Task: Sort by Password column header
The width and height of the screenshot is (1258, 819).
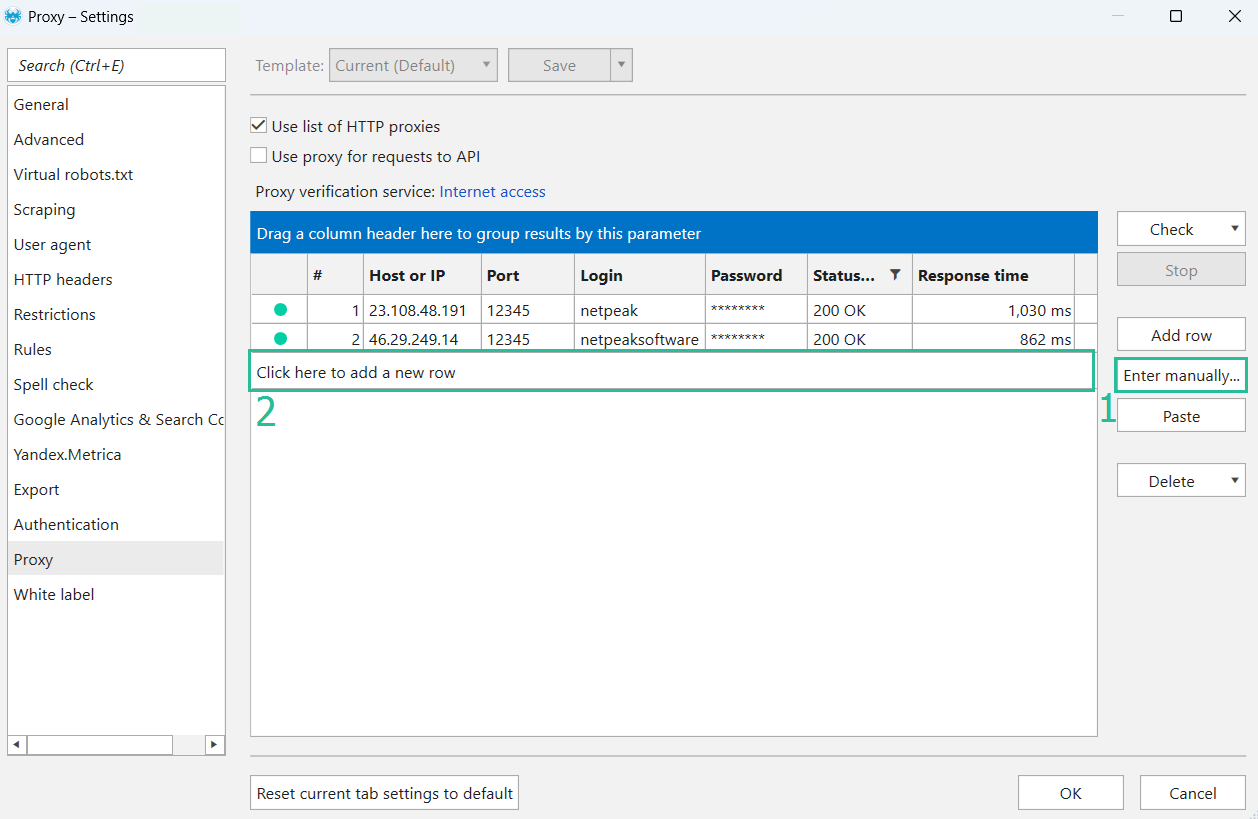Action: tap(756, 275)
